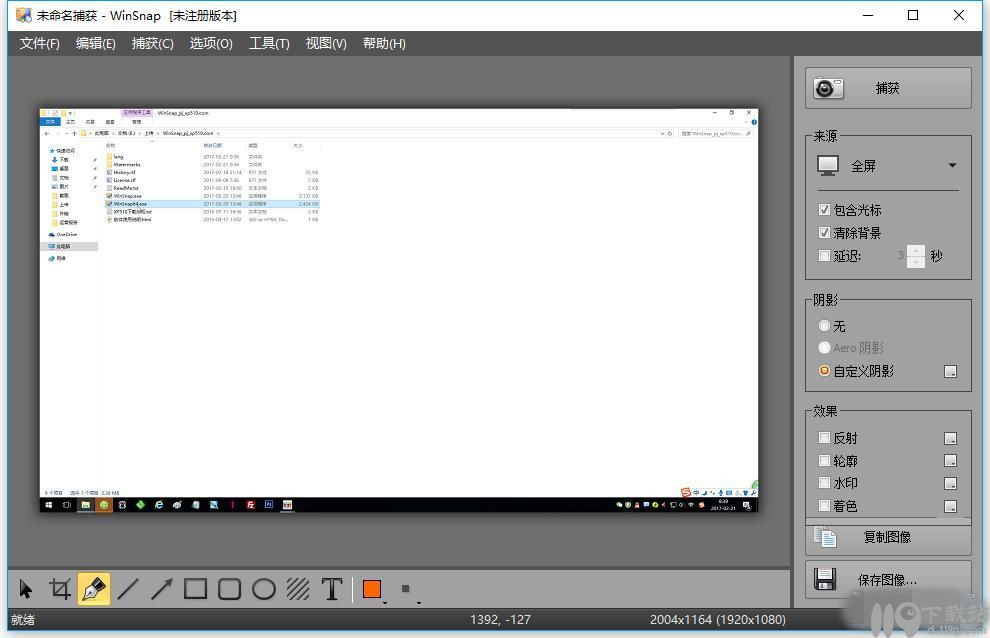Open the 文件(F) menu

(39, 44)
